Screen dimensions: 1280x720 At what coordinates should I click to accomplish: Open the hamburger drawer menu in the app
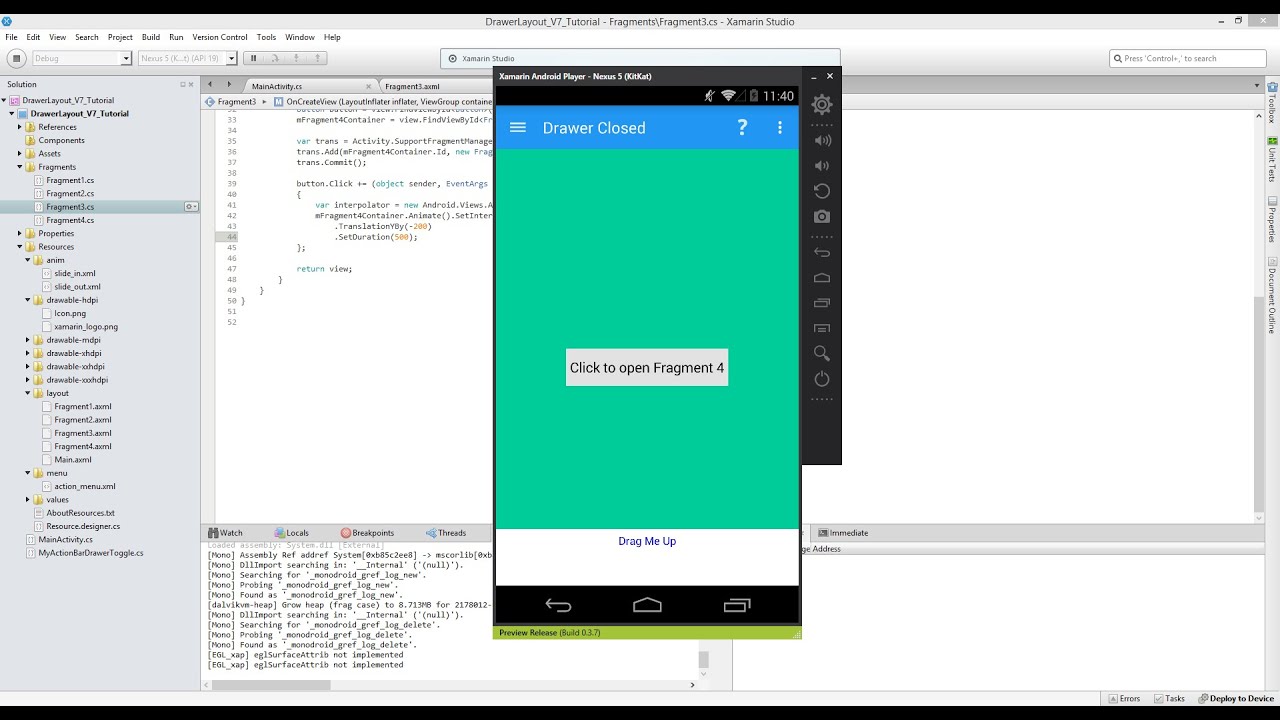(518, 127)
